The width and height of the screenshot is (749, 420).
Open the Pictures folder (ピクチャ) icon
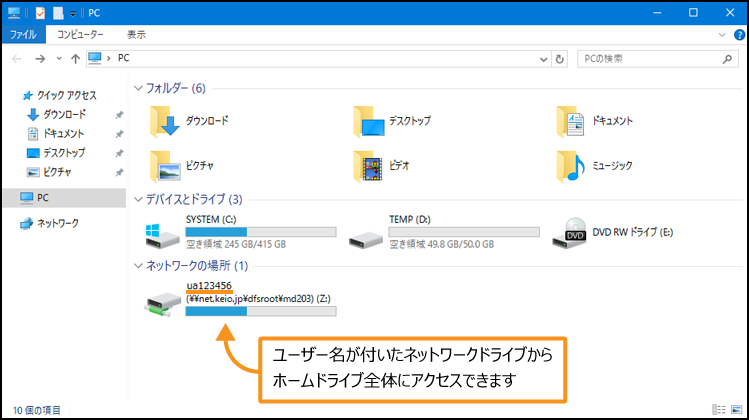(164, 164)
